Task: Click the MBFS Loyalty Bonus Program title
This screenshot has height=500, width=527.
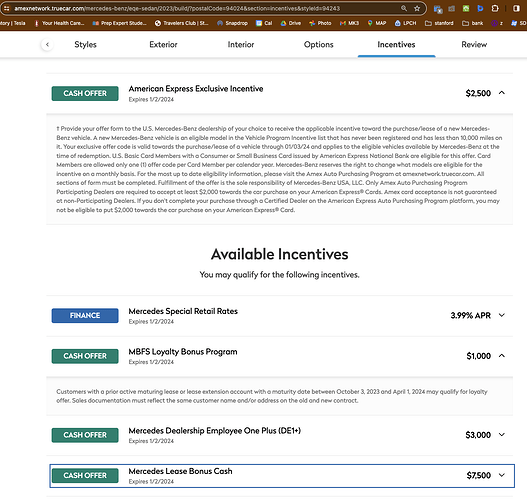Action: coord(183,352)
